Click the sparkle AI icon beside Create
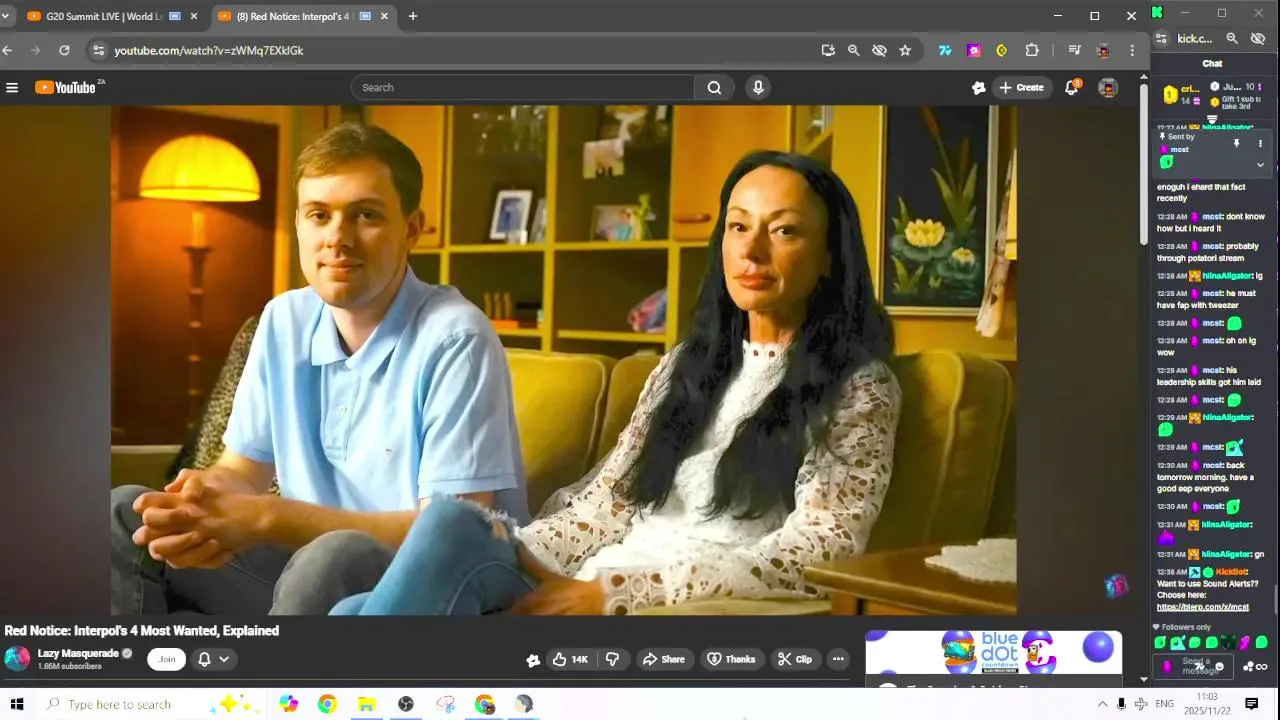 point(978,88)
